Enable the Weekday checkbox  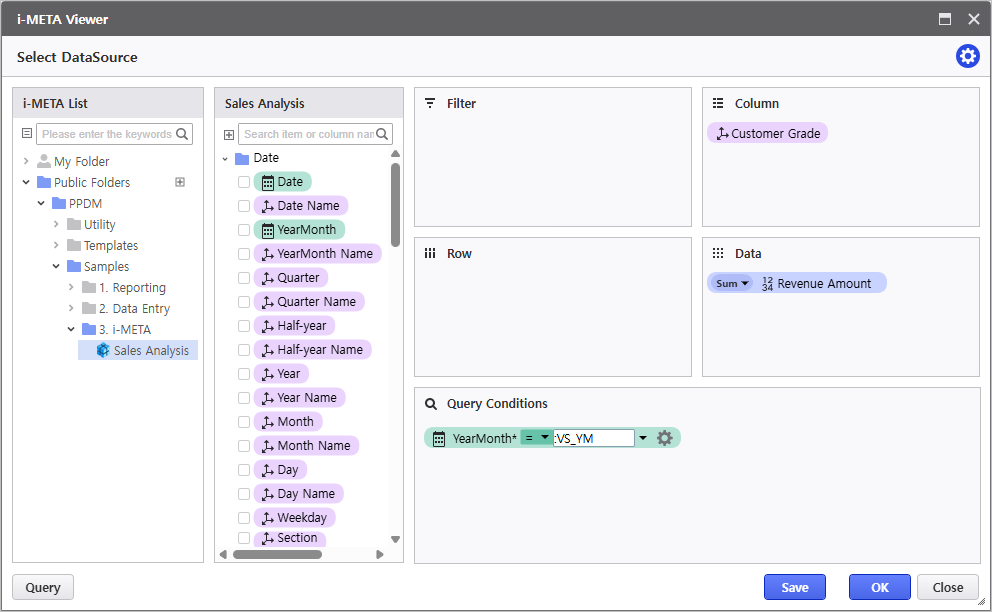click(x=244, y=518)
